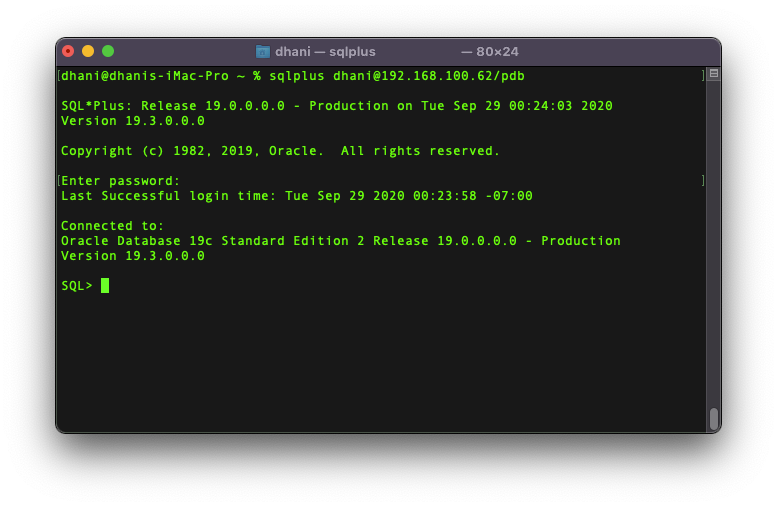This screenshot has width=777, height=507.
Task: Click 'Oracle Database 19c Standard Edition 2' line
Action: (x=341, y=241)
